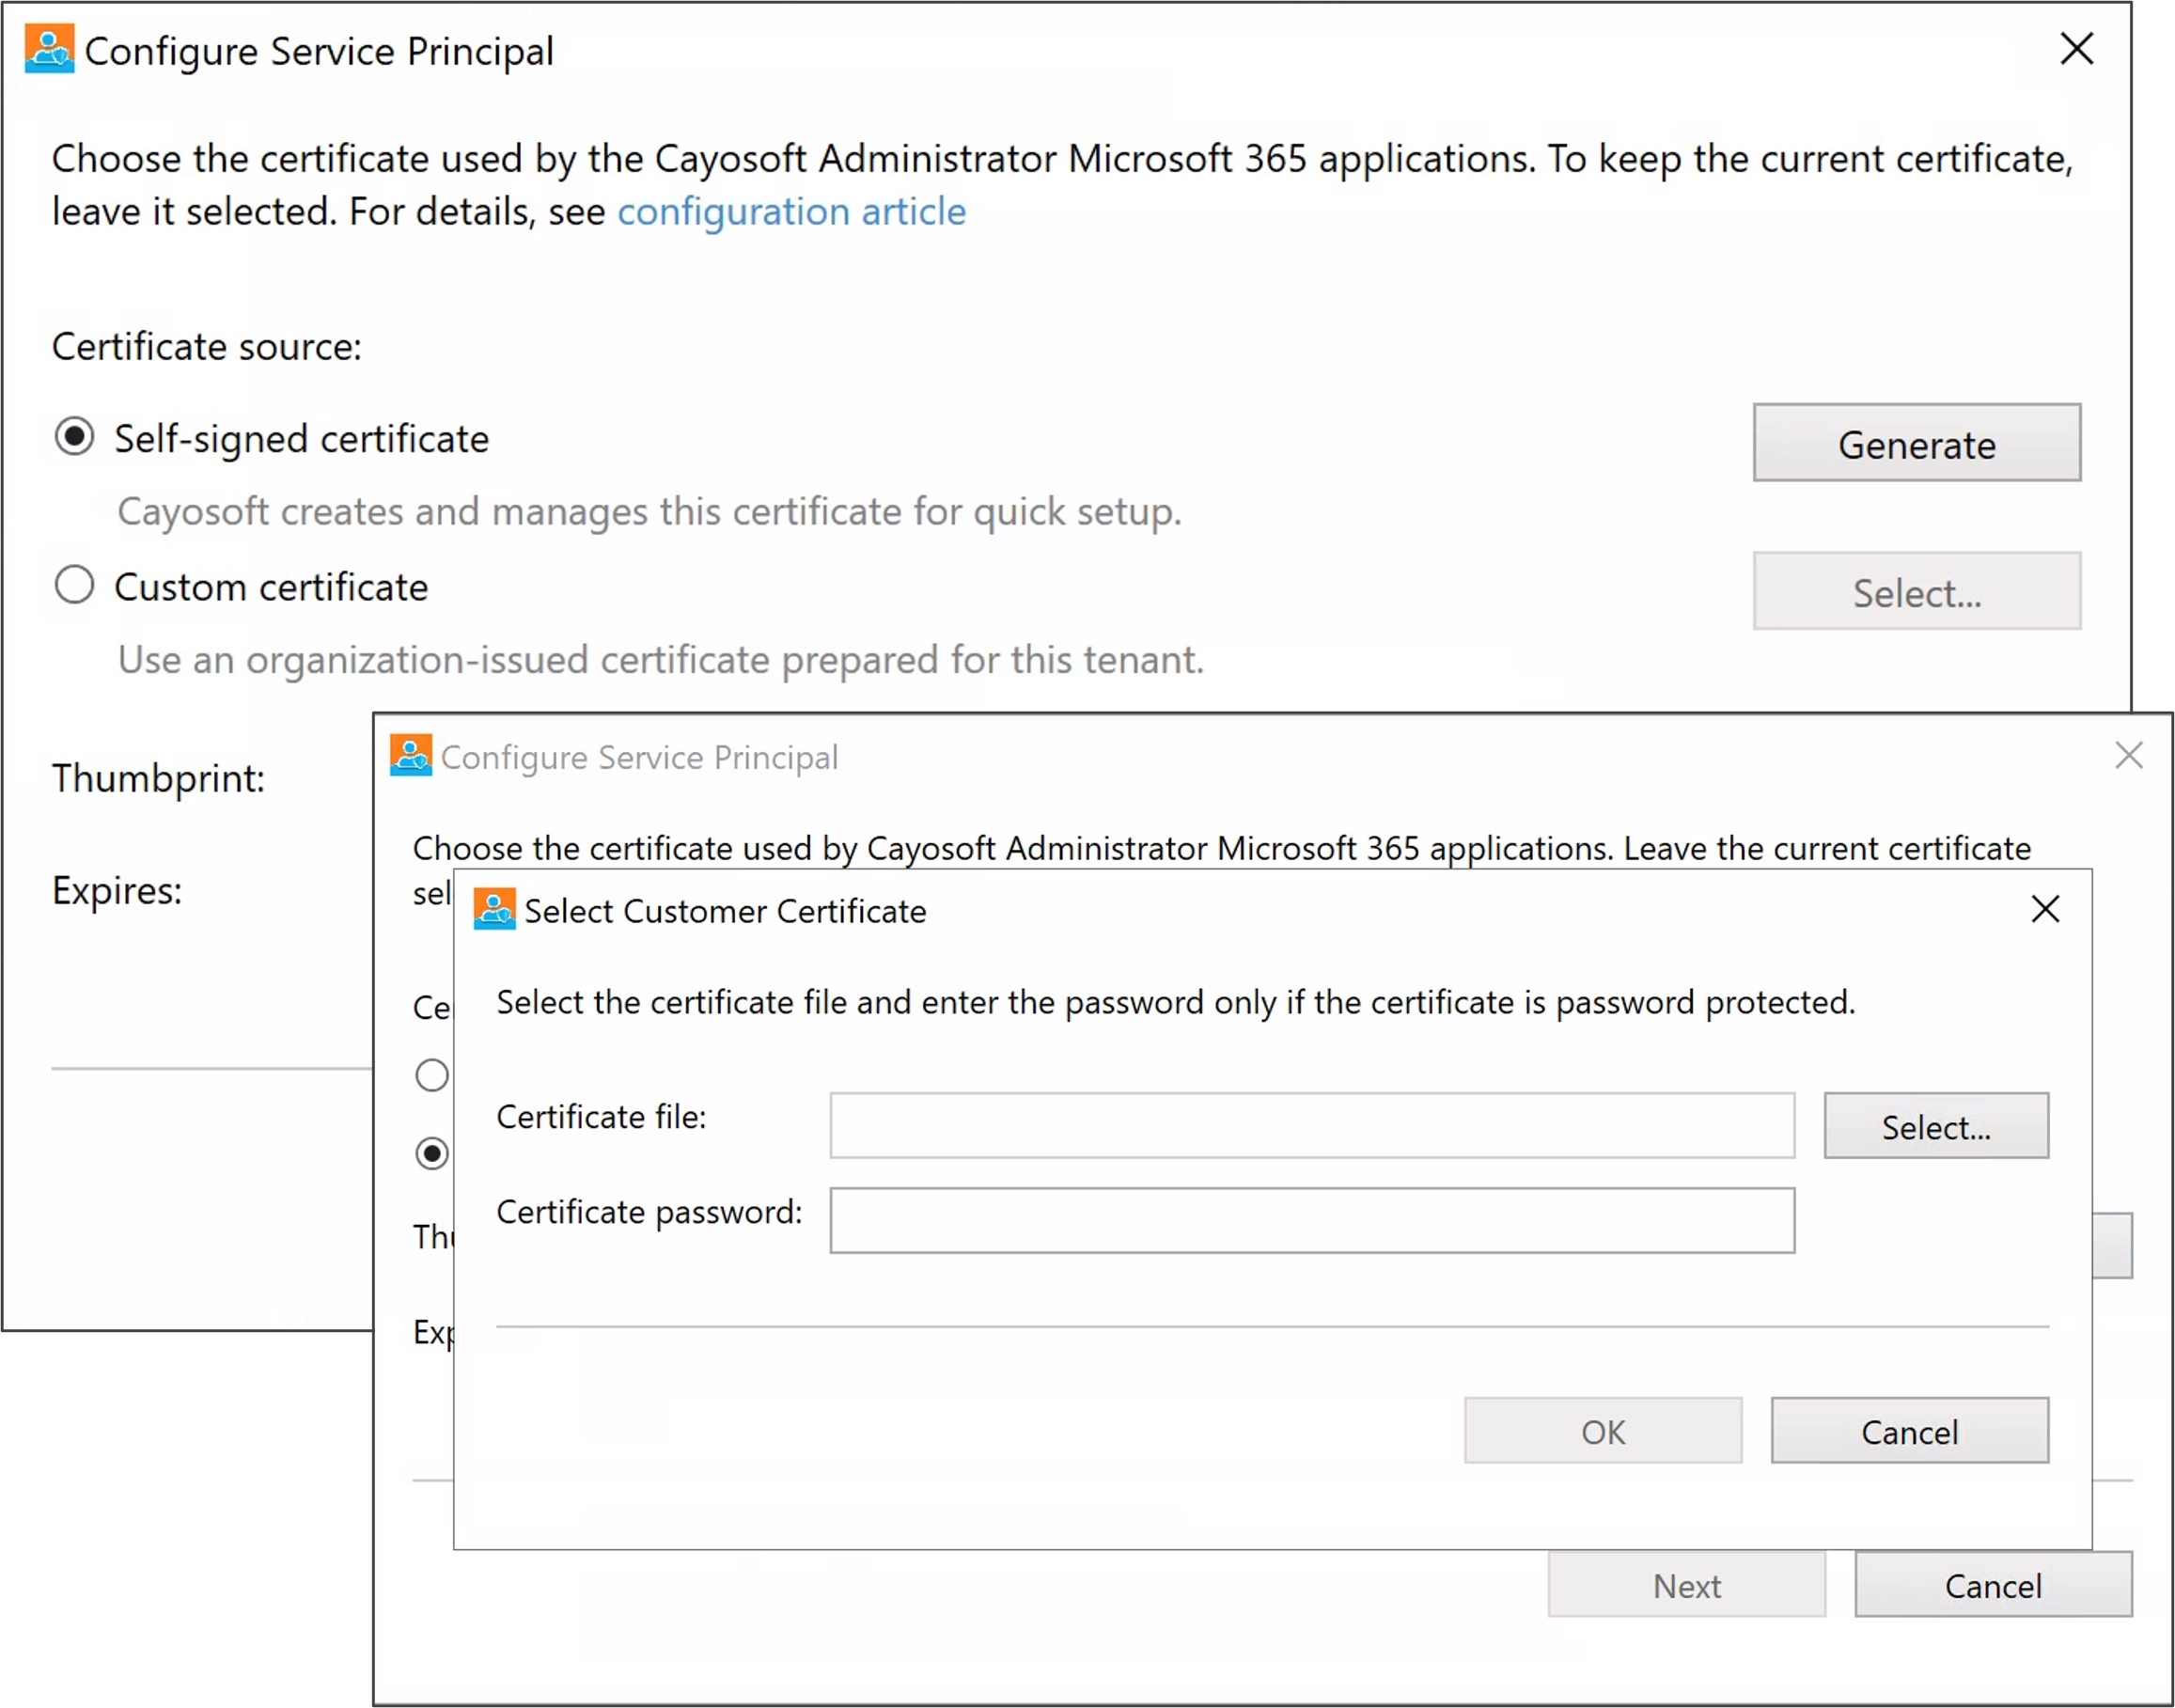2175x1708 pixels.
Task: Click the "Certificate password:" label
Action: [x=649, y=1212]
